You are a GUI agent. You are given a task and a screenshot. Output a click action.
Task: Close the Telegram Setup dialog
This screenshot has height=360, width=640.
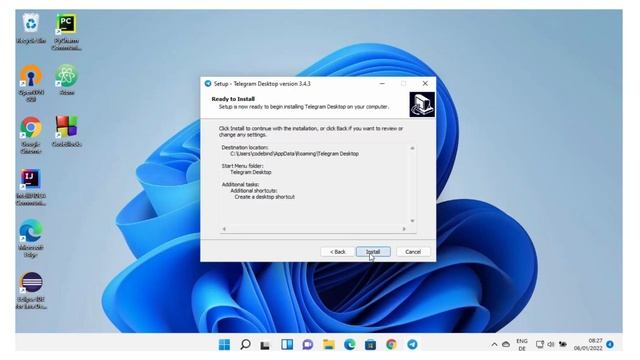(x=425, y=83)
